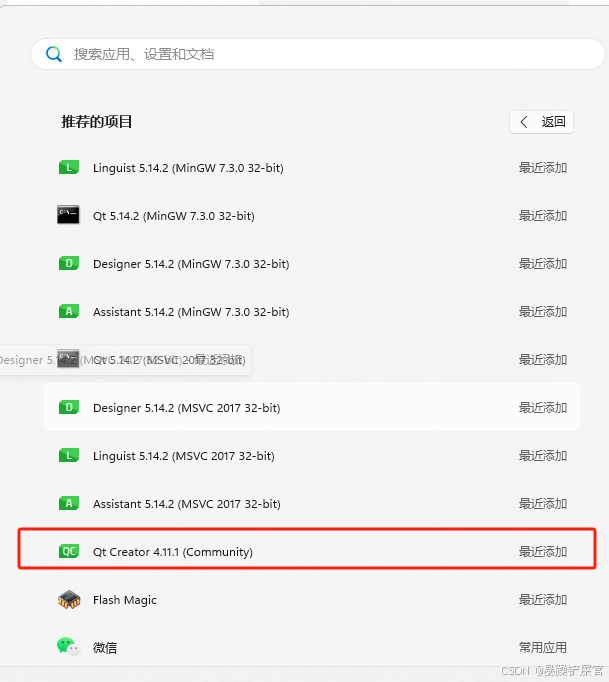
Task: Go back using the 返回 button
Action: pos(541,122)
